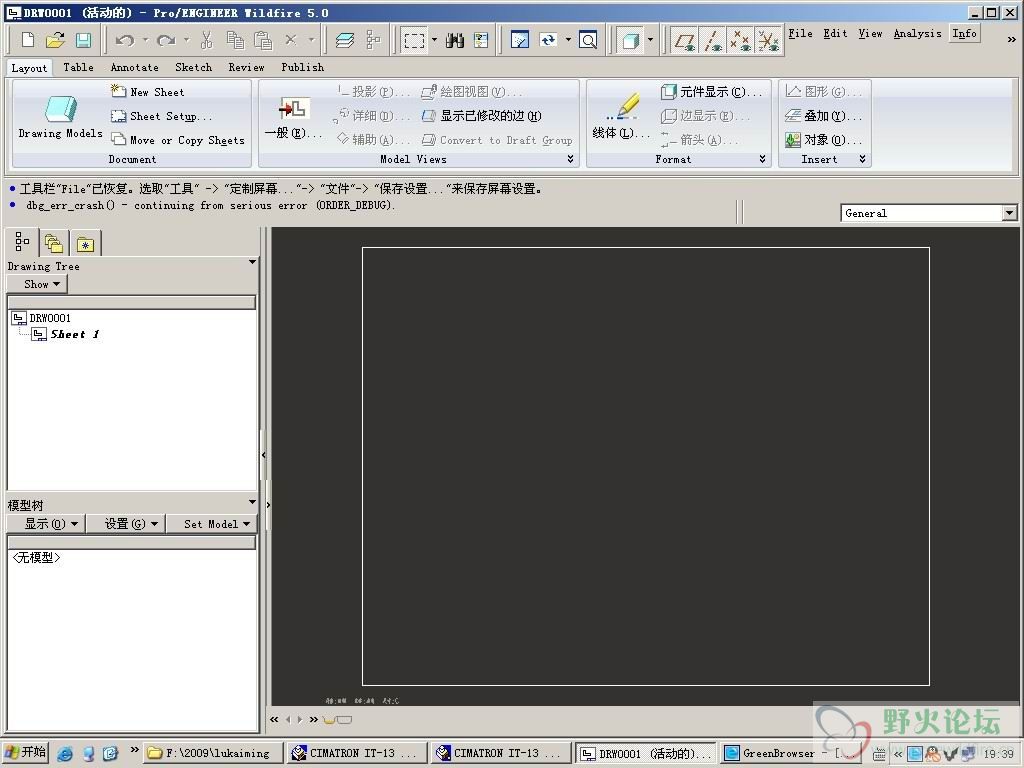
Task: Open the File menu
Action: pyautogui.click(x=800, y=33)
